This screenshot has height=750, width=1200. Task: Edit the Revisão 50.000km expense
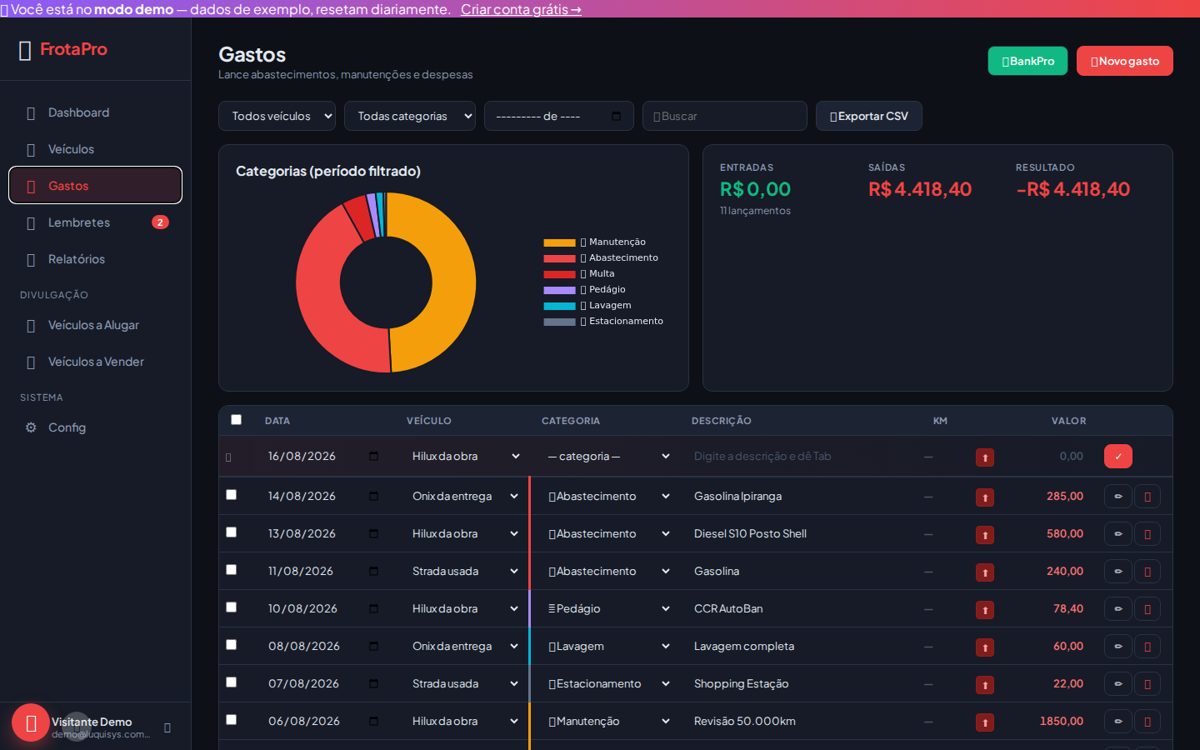1118,721
